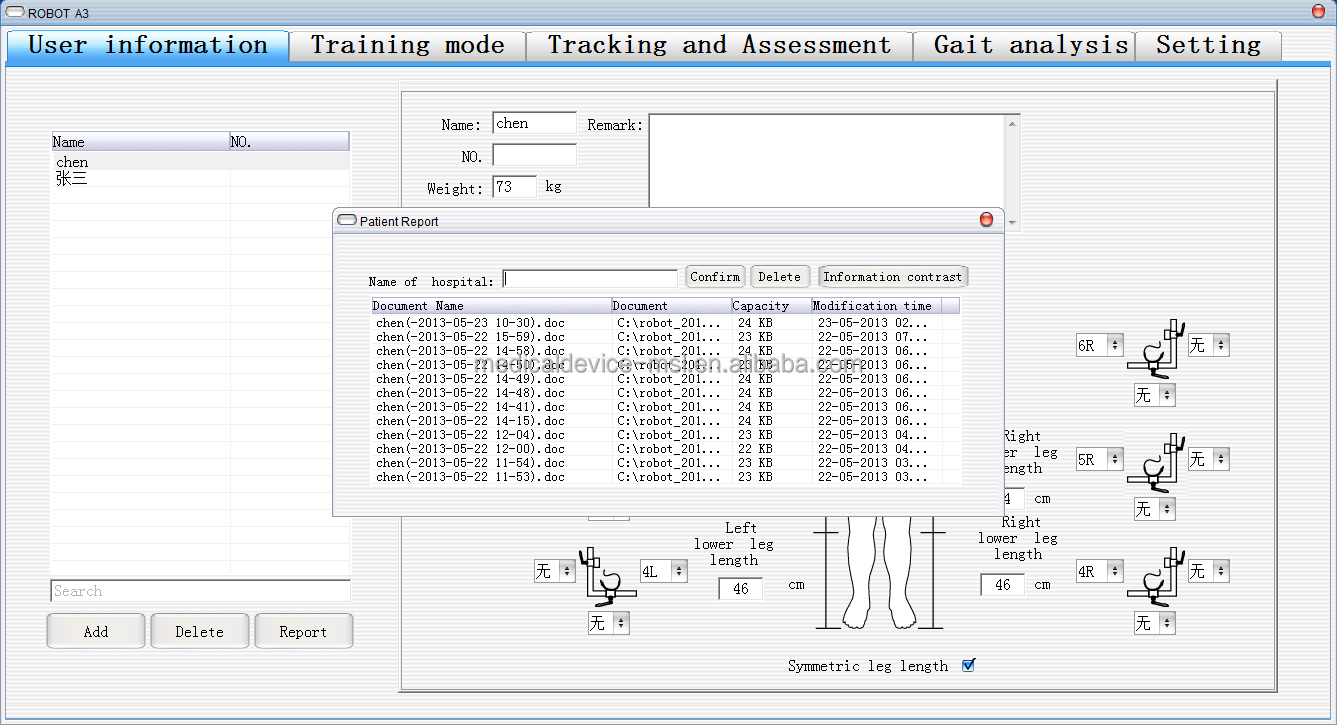The height and width of the screenshot is (725, 1337).
Task: Click the legs diagram illustration
Action: (x=878, y=573)
